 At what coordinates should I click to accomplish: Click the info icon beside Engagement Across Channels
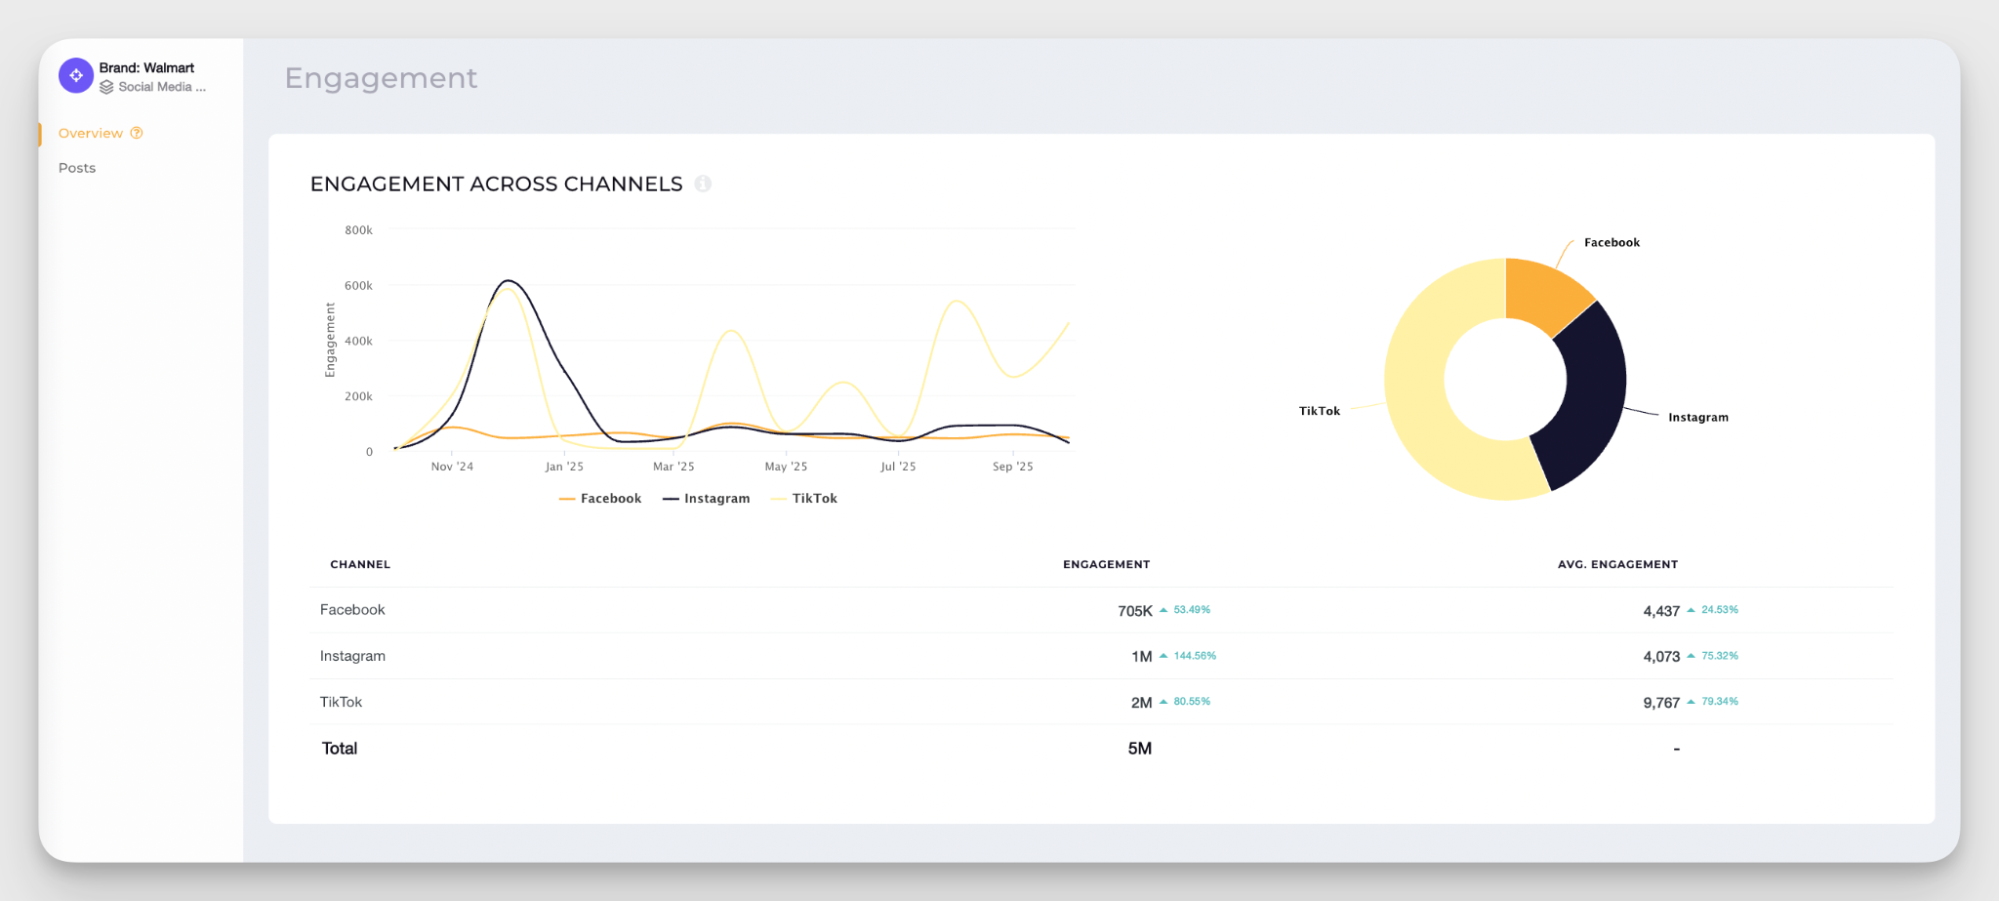[x=703, y=184]
